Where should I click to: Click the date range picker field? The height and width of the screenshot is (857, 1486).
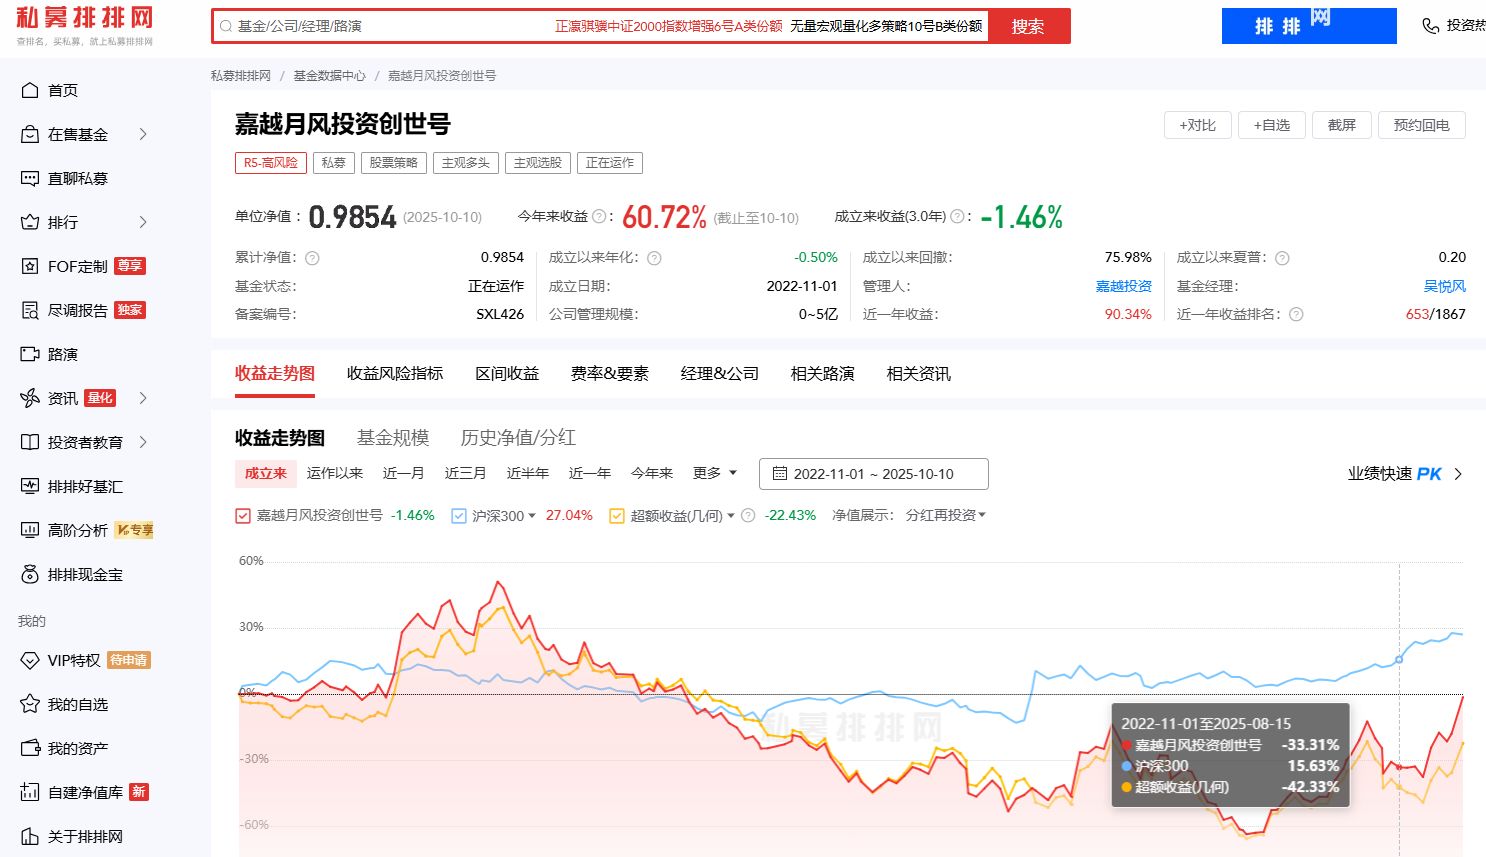point(873,474)
